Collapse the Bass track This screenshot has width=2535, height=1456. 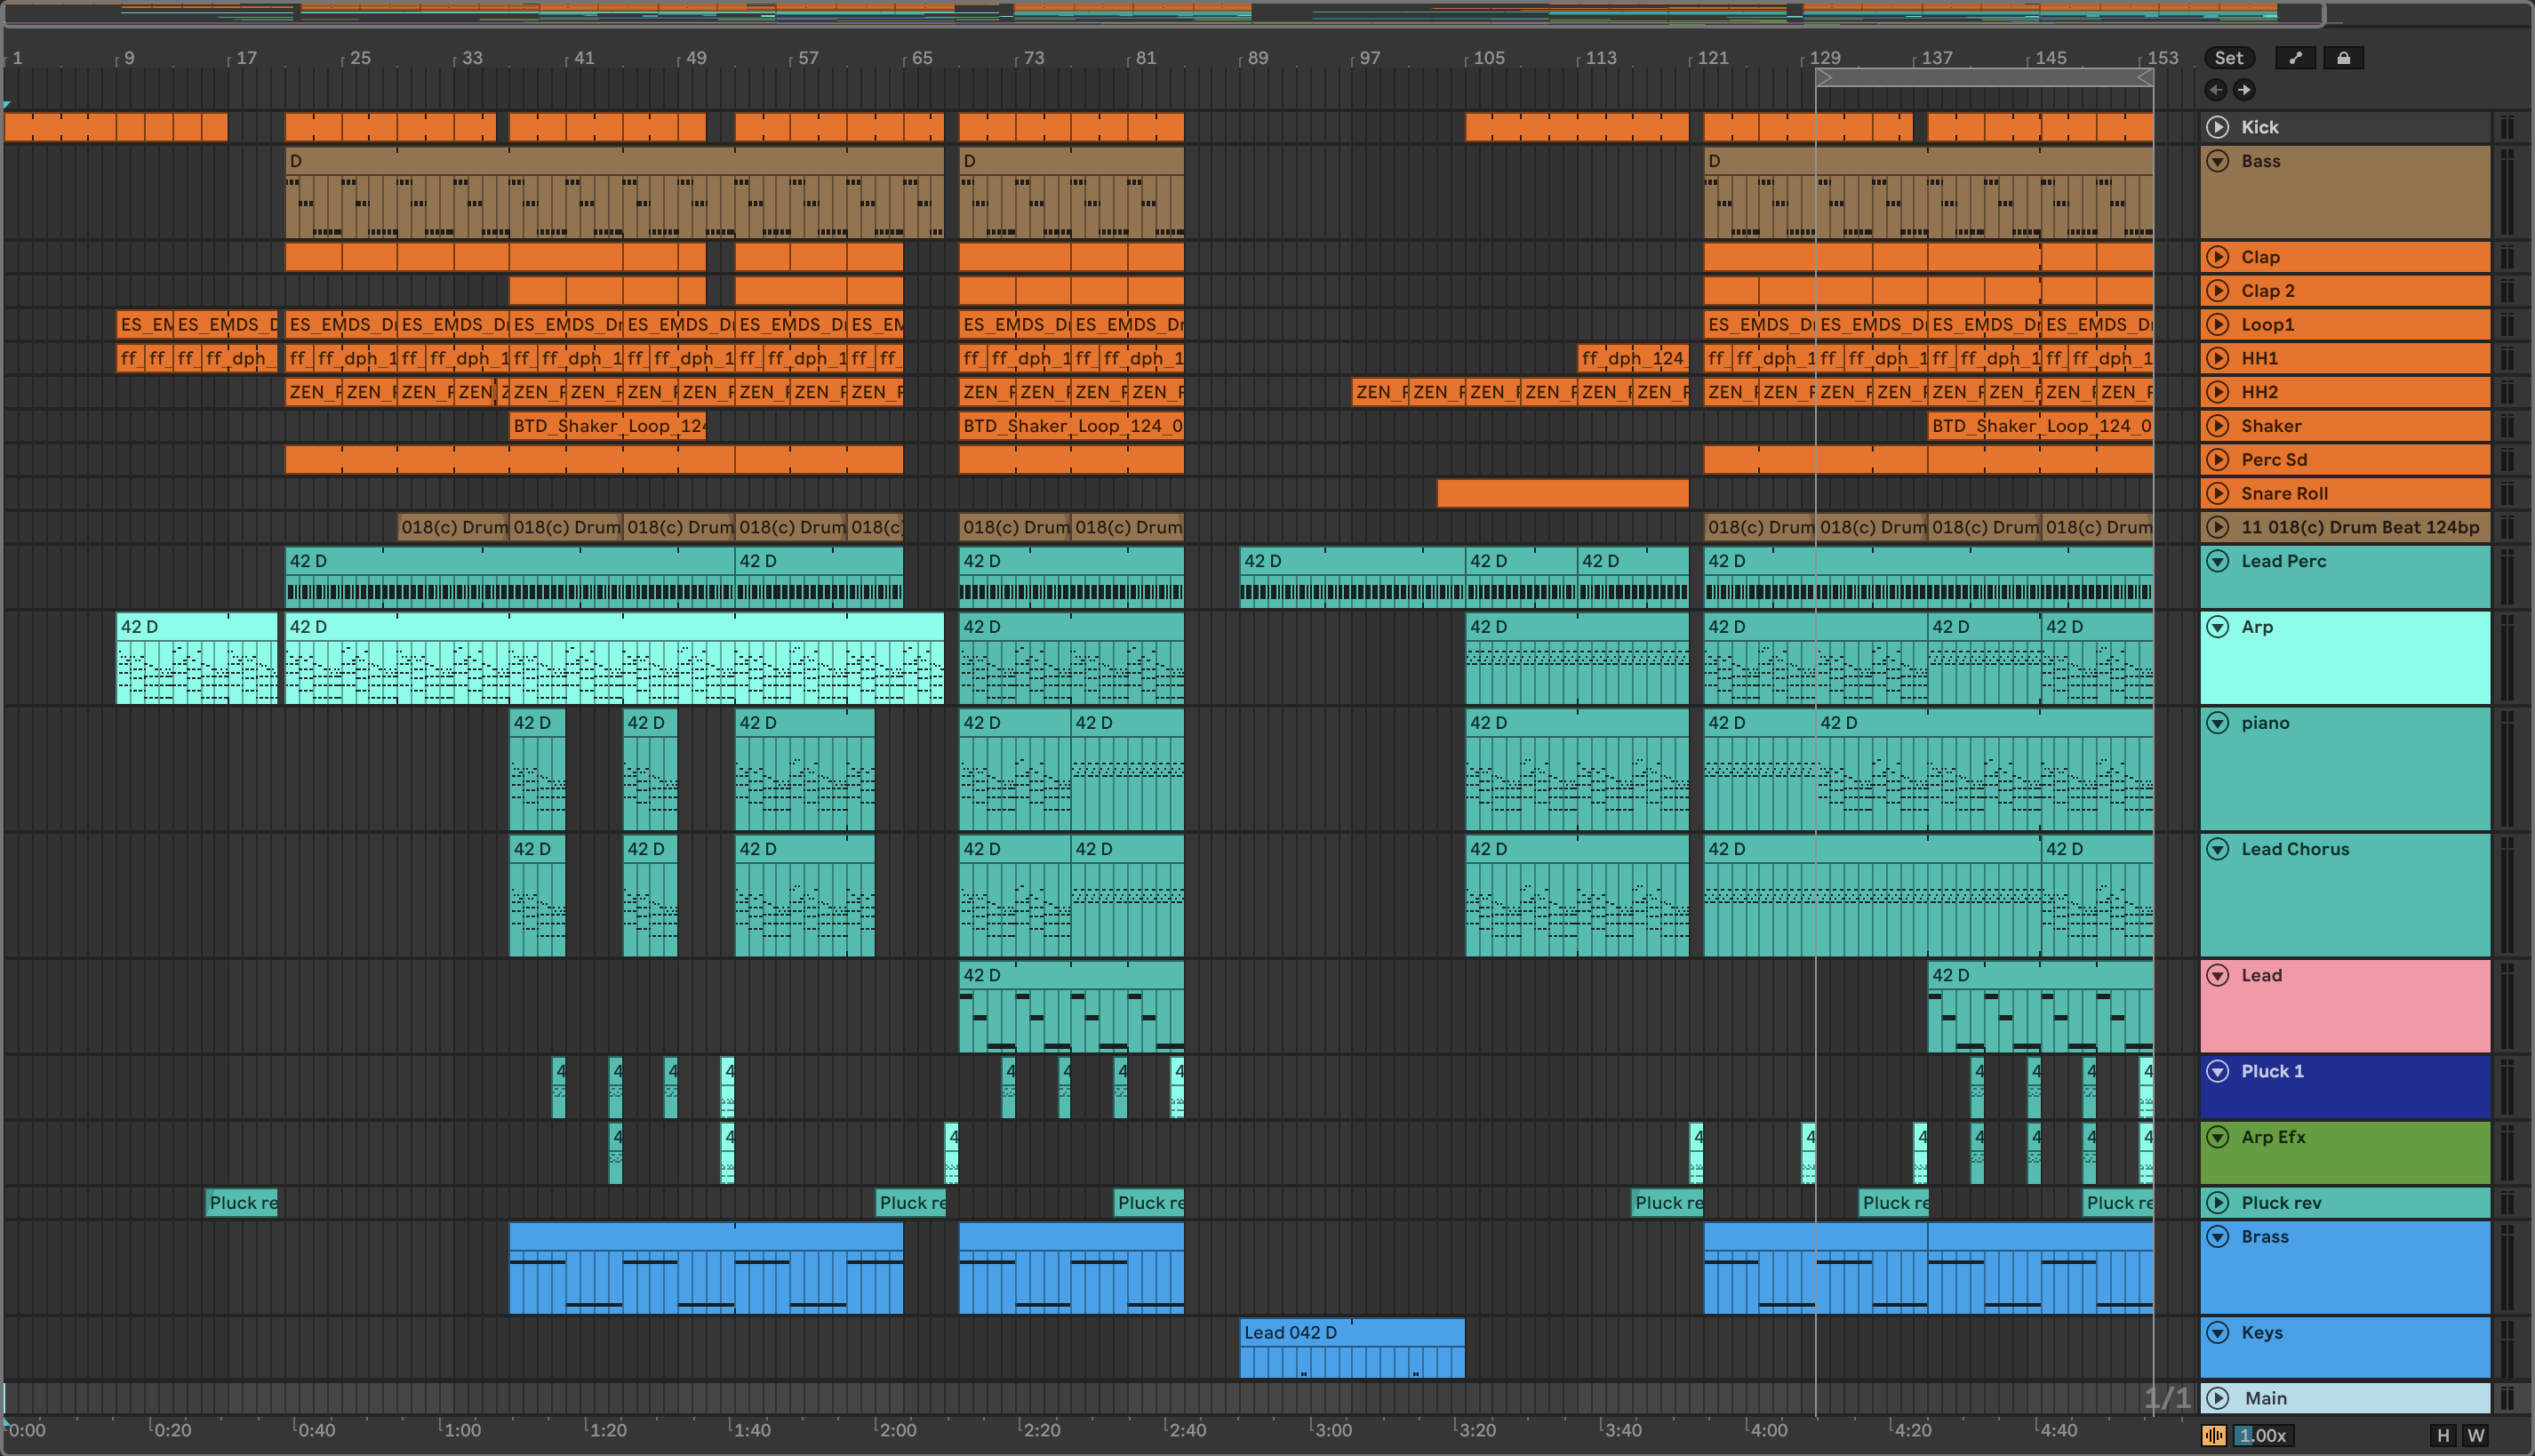click(2218, 161)
